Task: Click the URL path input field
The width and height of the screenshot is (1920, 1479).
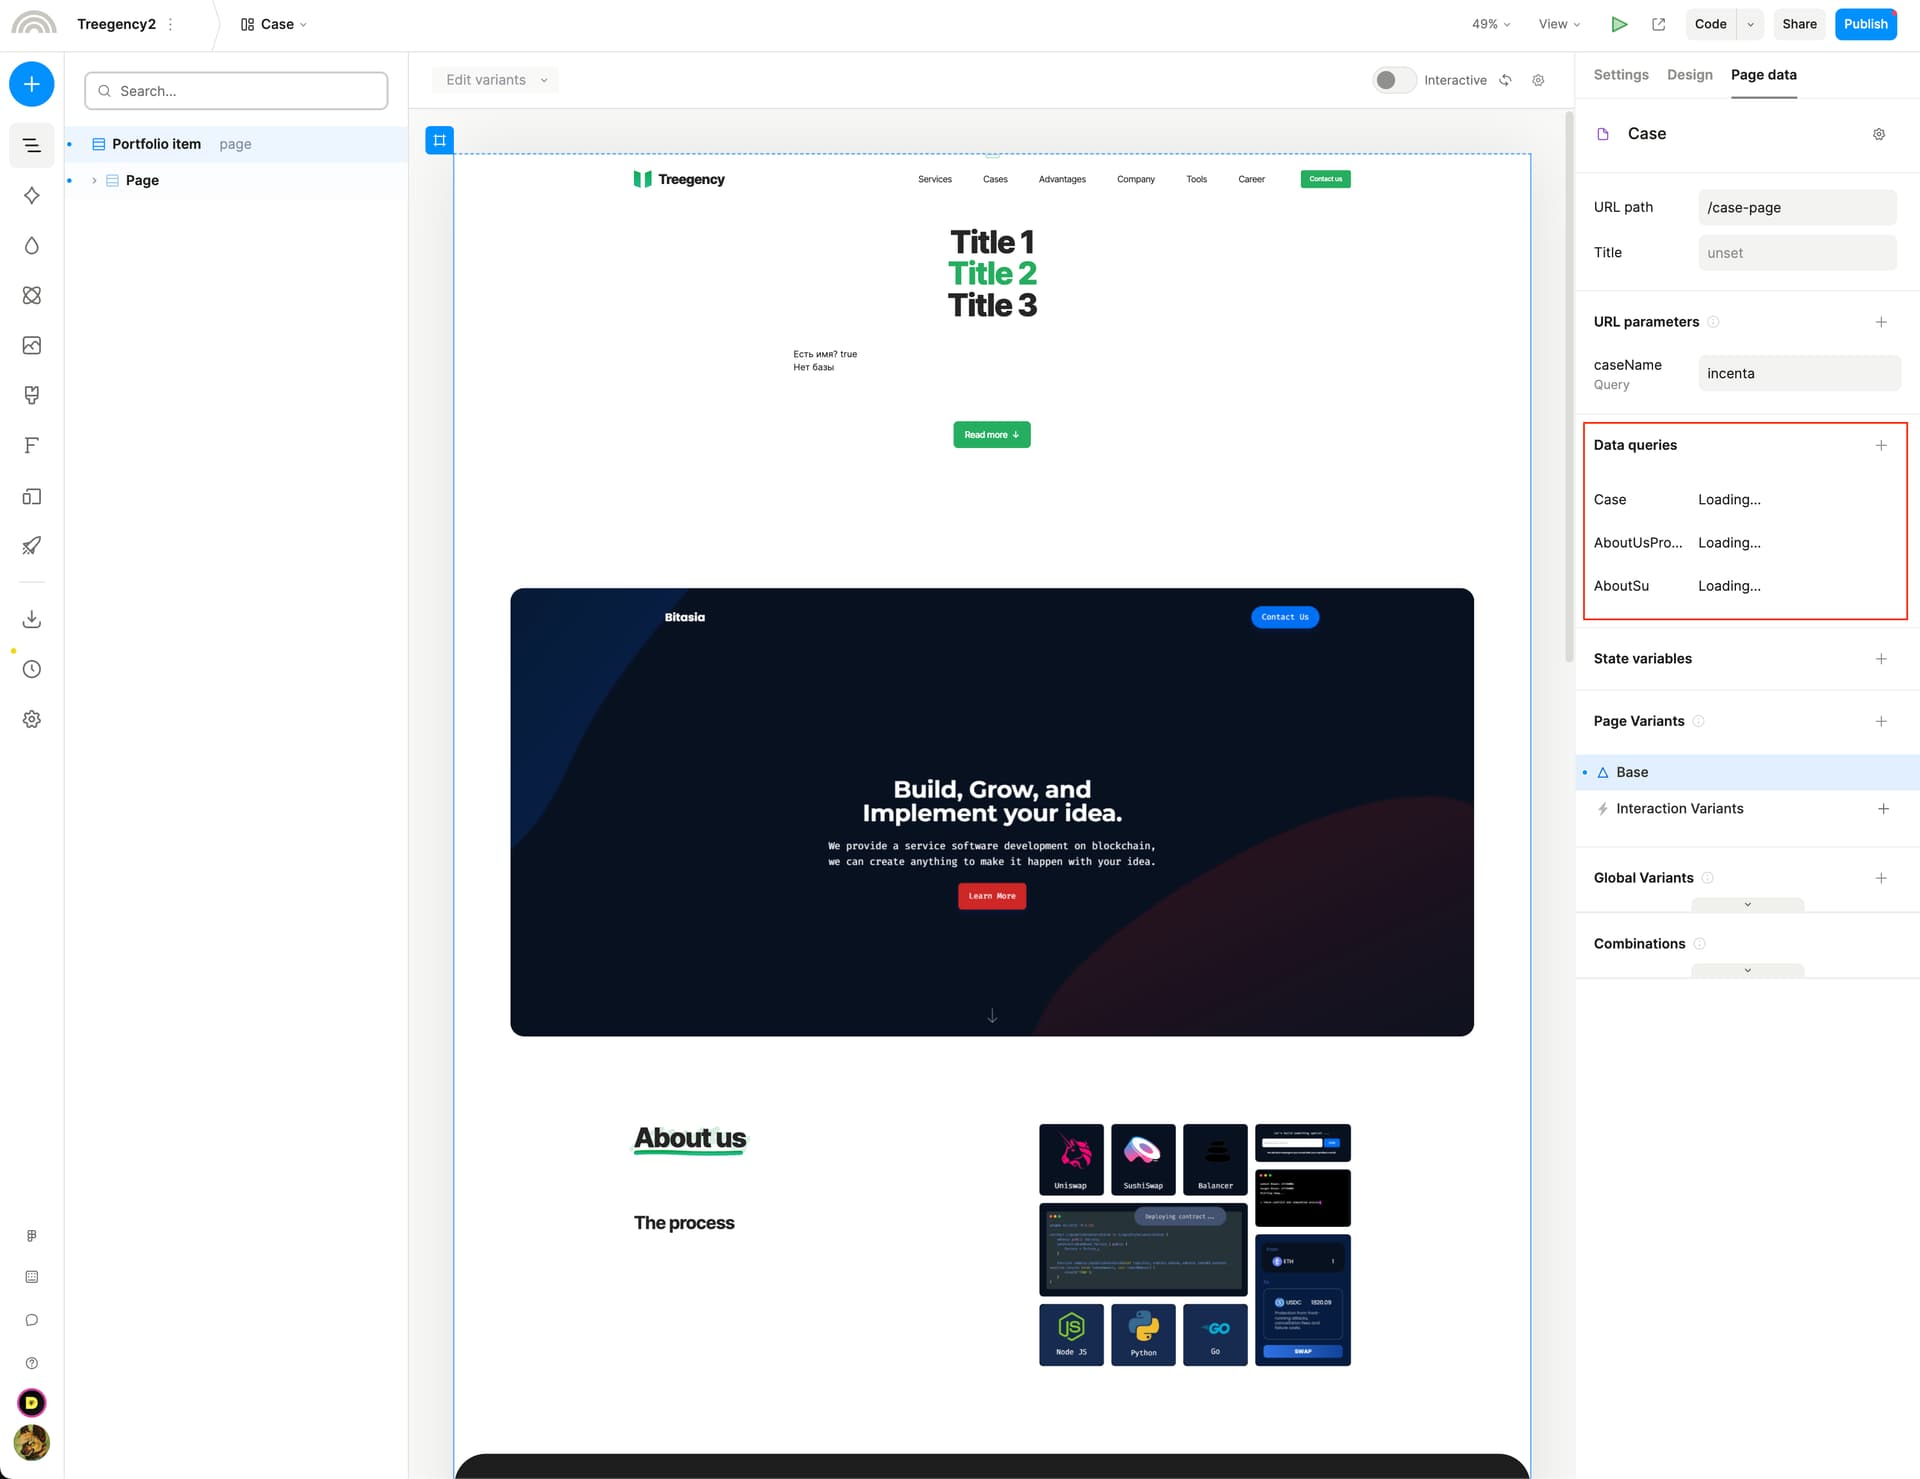Action: point(1796,208)
